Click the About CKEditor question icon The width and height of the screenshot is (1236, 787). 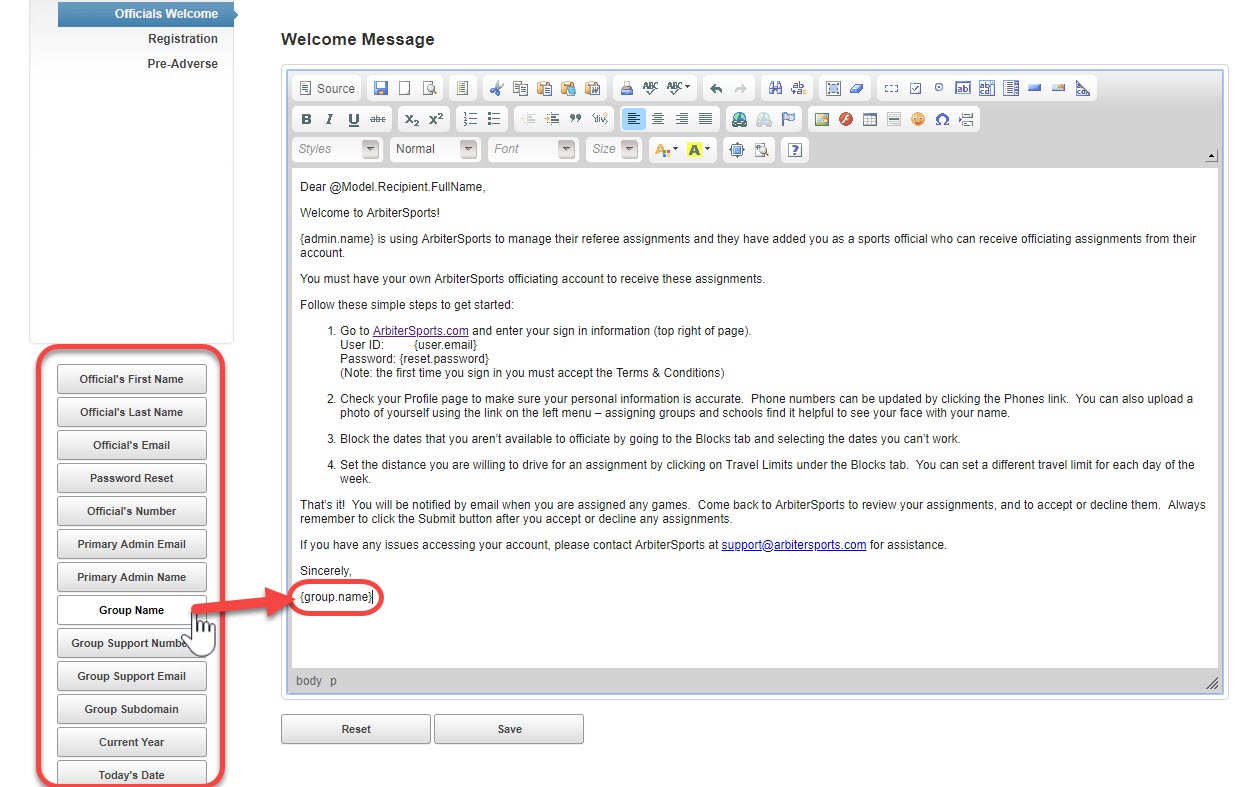[795, 149]
